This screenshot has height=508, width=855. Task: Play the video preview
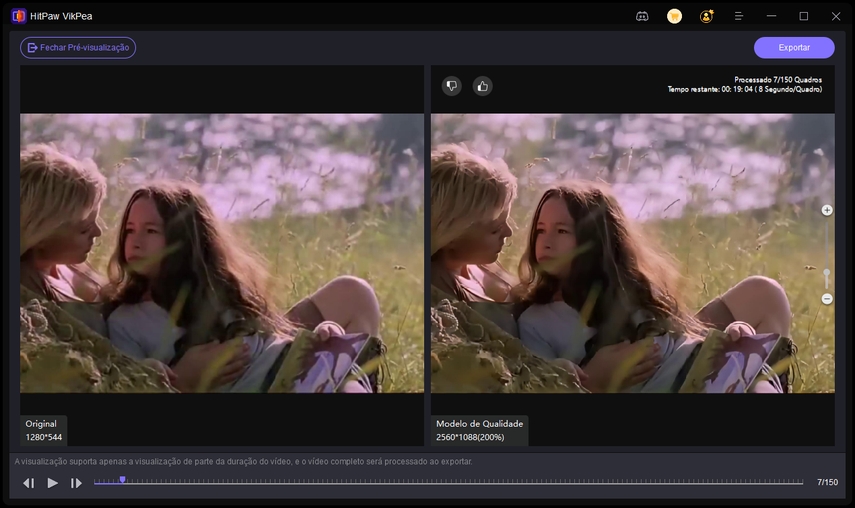pyautogui.click(x=52, y=483)
